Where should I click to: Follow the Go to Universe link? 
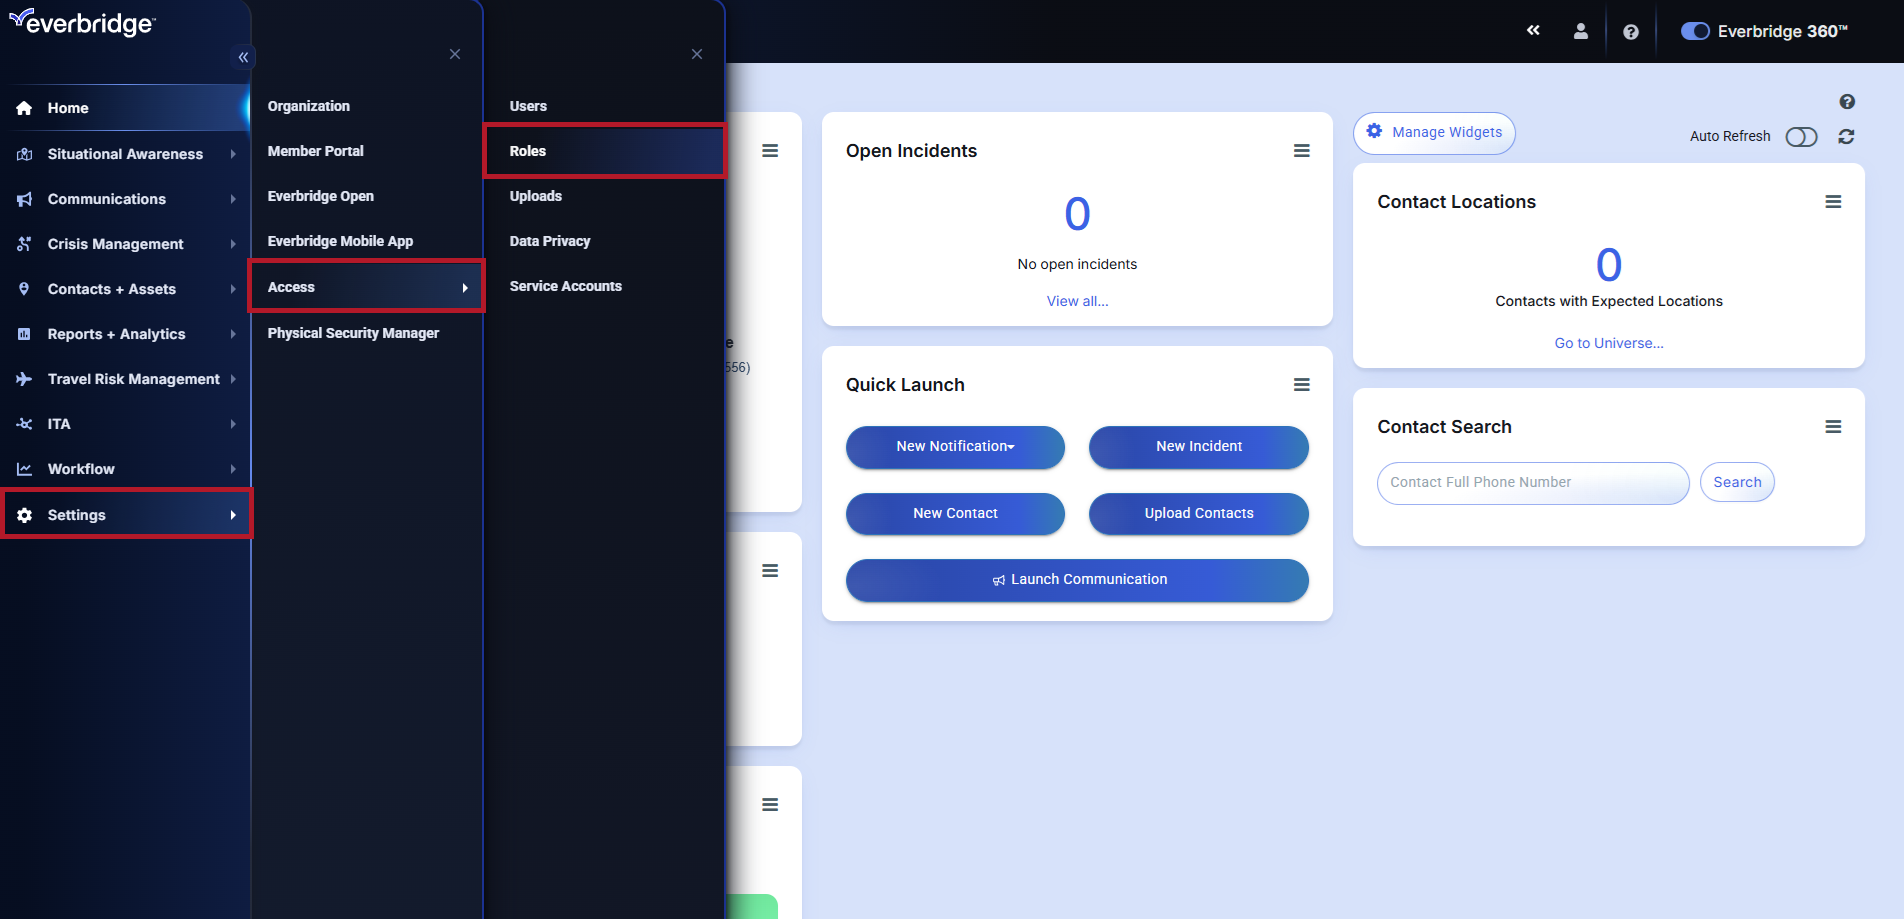pyautogui.click(x=1608, y=343)
